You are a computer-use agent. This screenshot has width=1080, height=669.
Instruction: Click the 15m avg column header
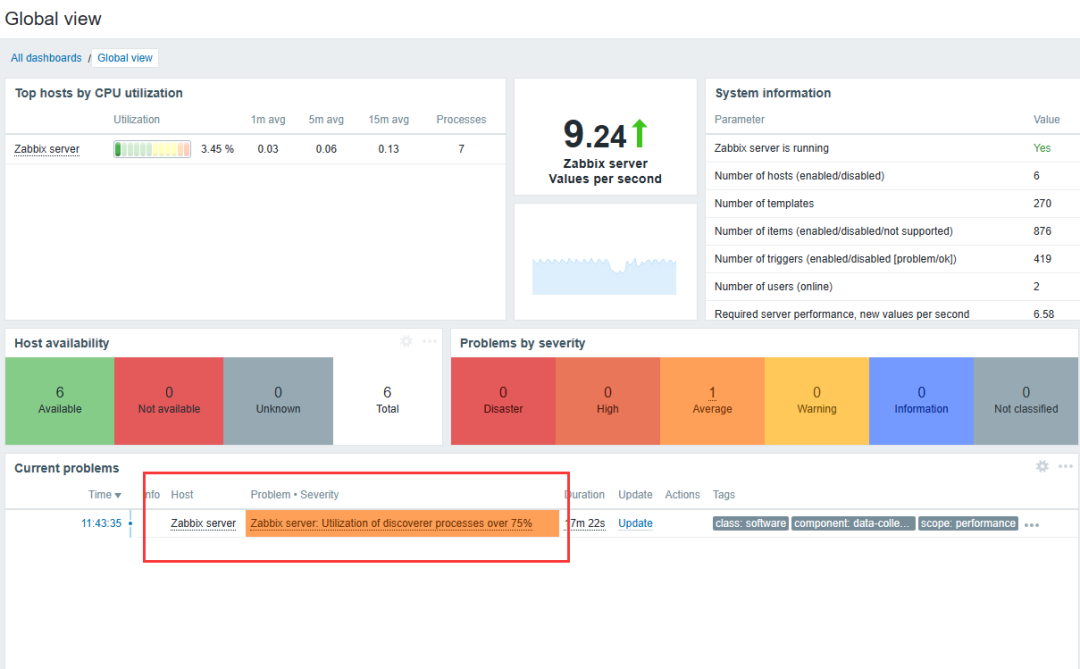coord(388,119)
